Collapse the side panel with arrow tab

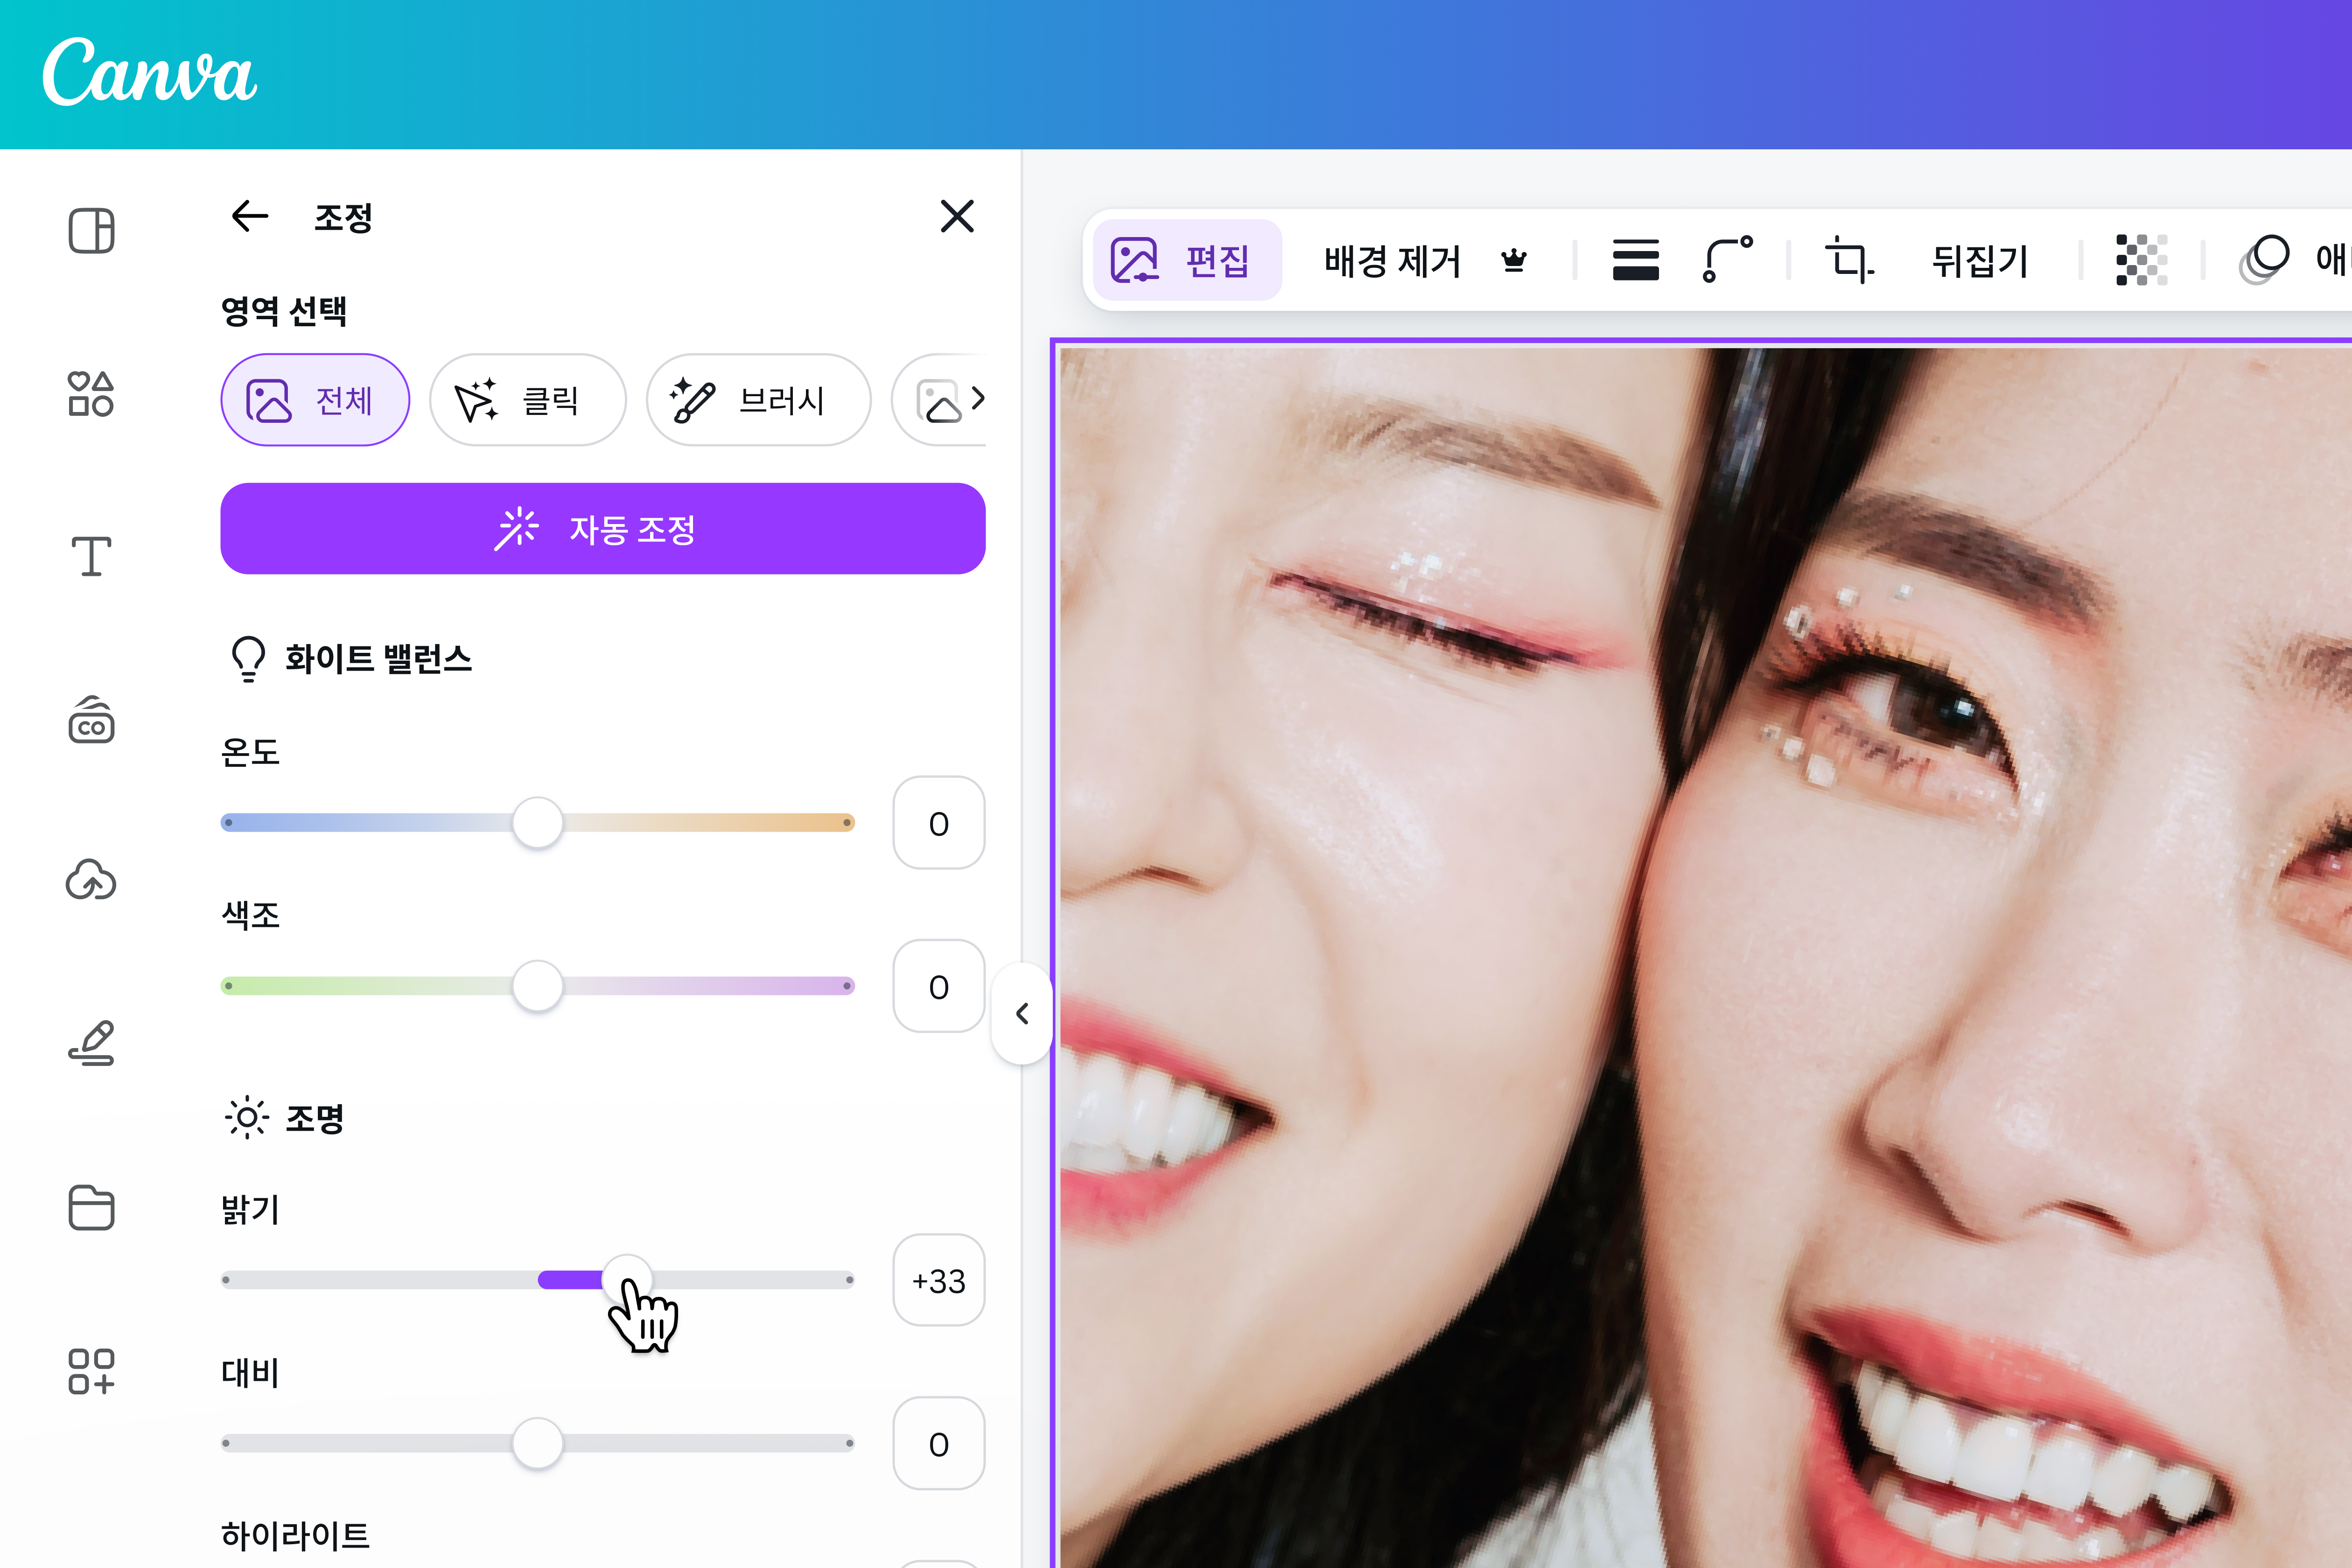pos(1022,1014)
